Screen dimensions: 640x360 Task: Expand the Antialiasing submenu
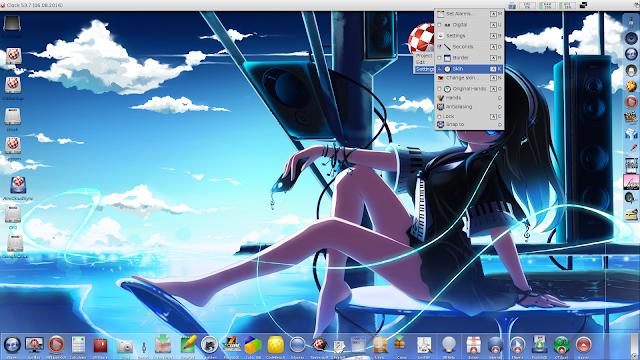[x=469, y=107]
